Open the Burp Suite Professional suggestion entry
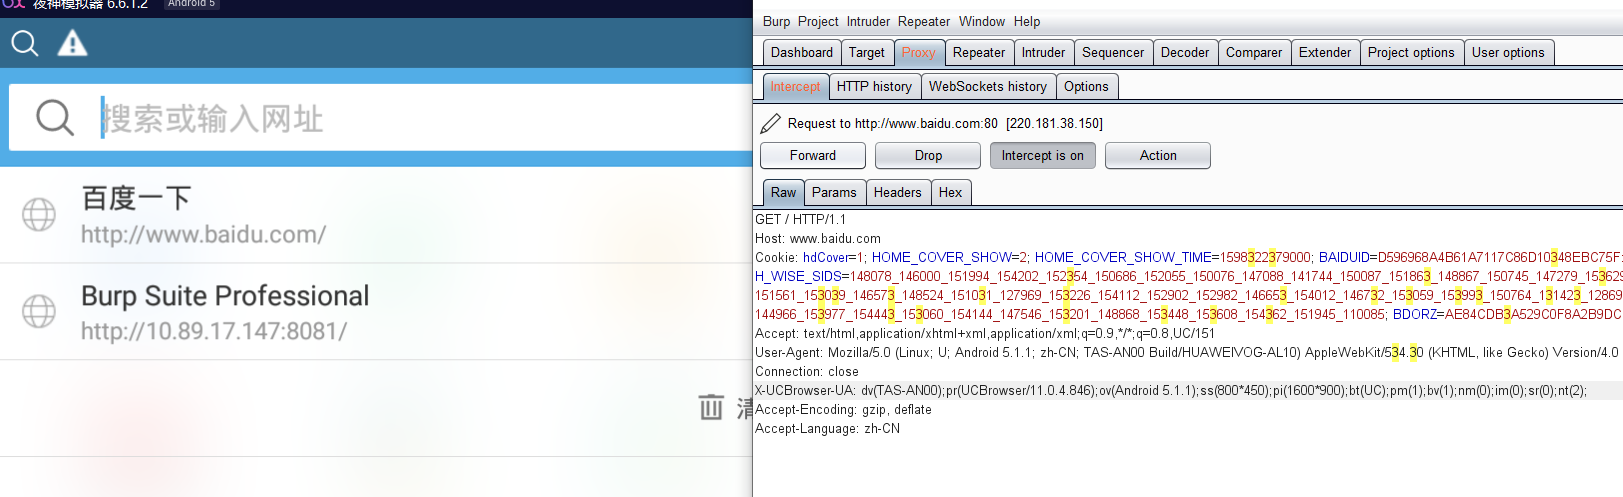 click(376, 312)
